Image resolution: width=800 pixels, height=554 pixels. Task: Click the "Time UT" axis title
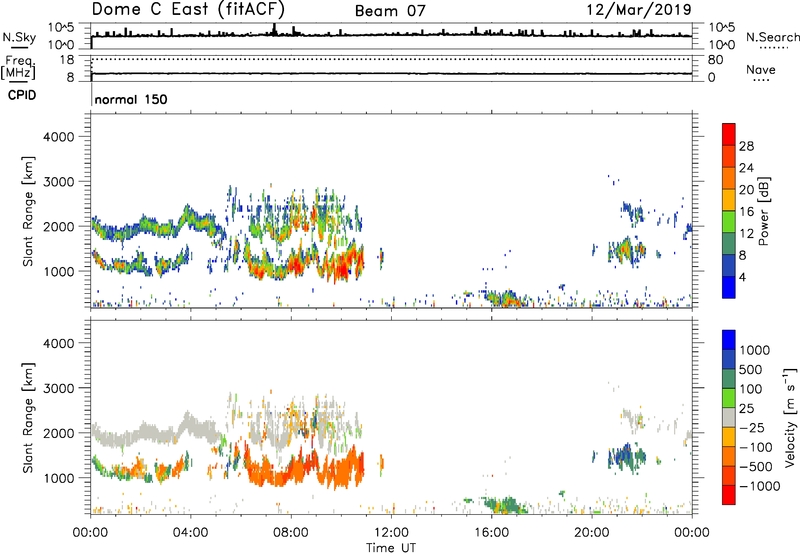click(391, 548)
